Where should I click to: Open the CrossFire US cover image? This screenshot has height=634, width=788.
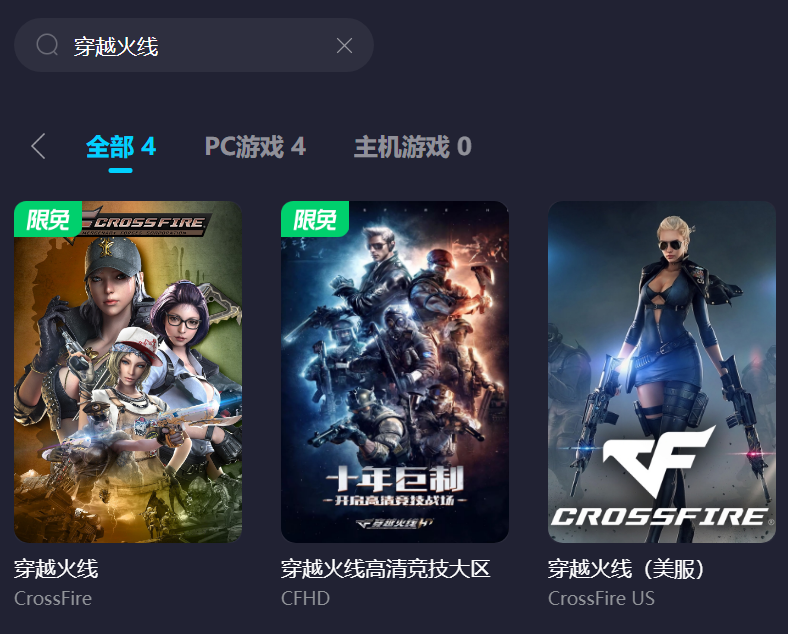(662, 372)
